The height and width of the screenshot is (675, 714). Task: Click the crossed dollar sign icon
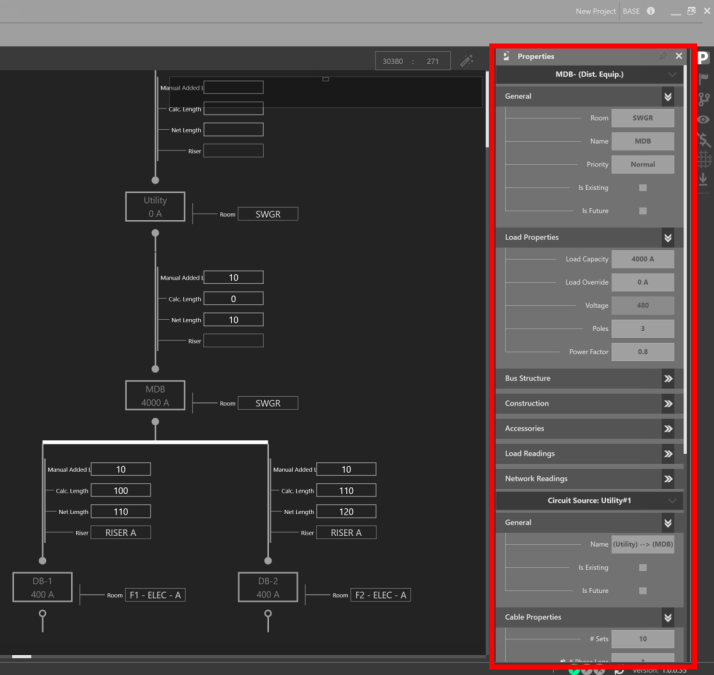click(704, 139)
